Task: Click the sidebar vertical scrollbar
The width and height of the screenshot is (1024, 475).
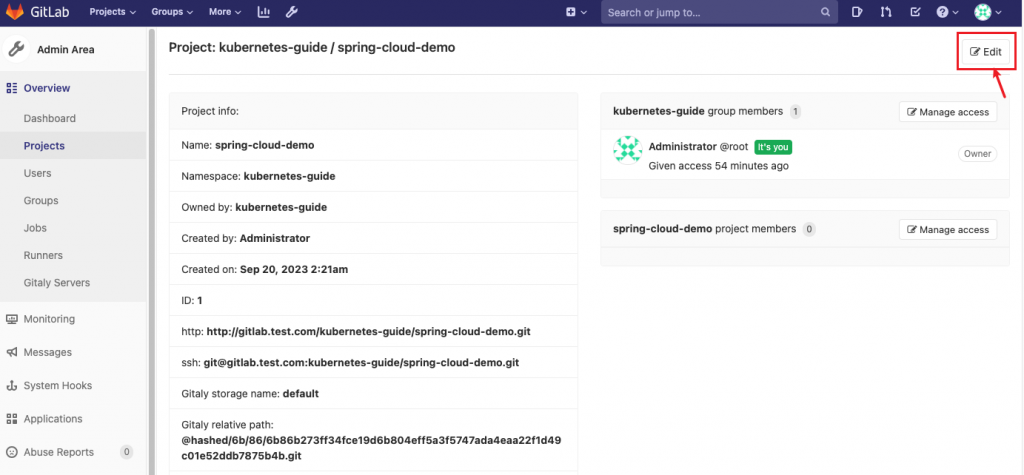Action: pos(152,251)
